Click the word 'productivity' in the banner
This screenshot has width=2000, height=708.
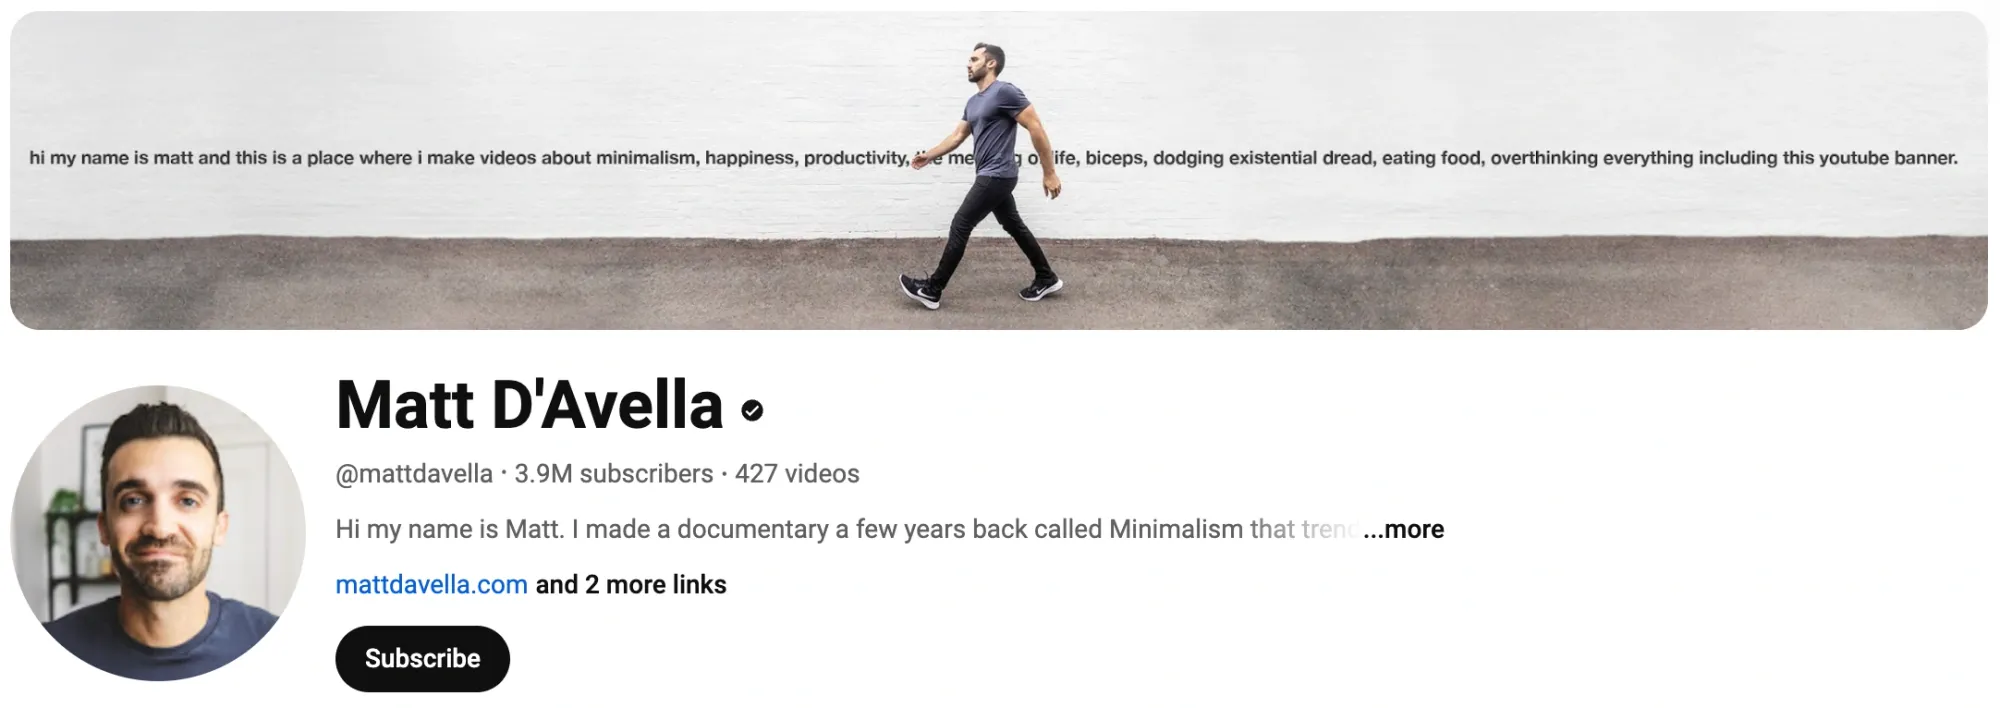857,158
